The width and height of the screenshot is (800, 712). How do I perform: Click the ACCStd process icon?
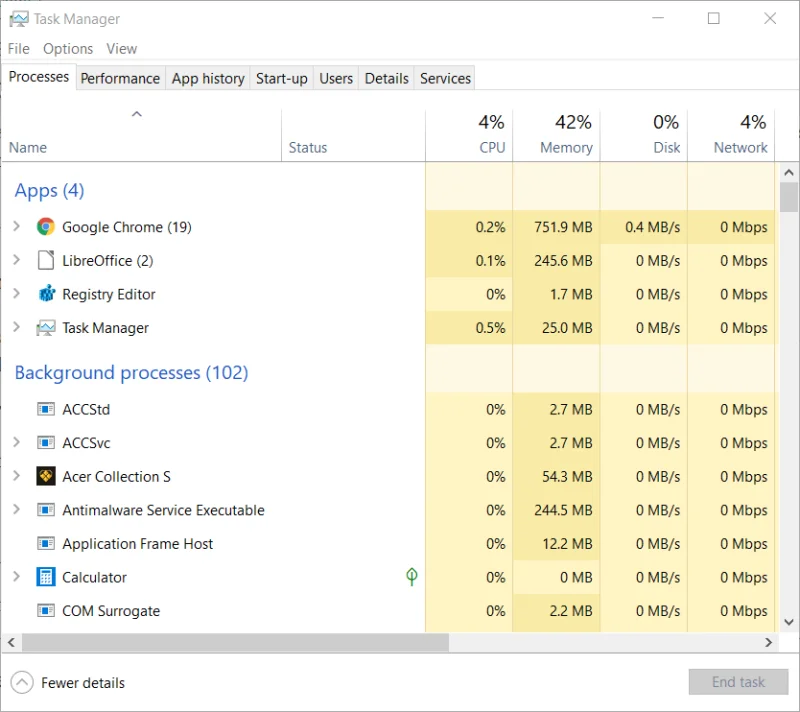click(46, 409)
